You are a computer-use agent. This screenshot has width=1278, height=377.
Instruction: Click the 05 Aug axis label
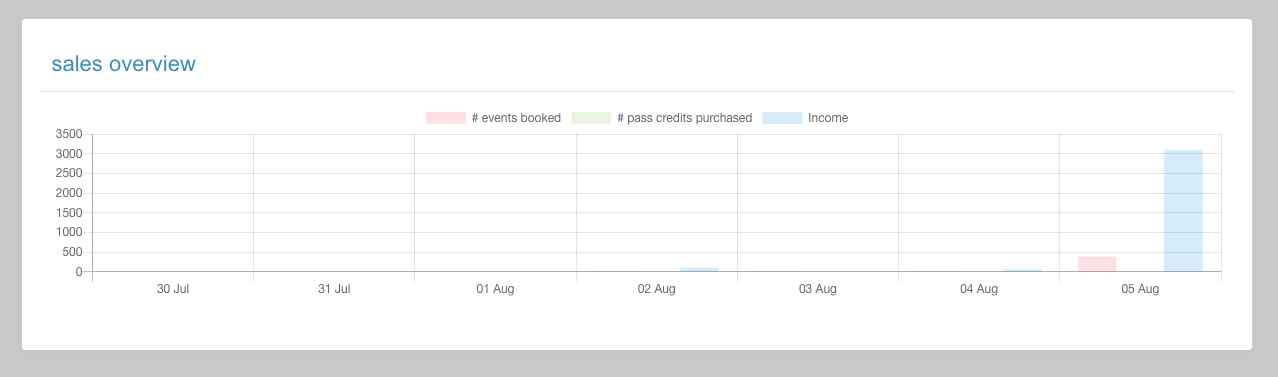tap(1140, 289)
